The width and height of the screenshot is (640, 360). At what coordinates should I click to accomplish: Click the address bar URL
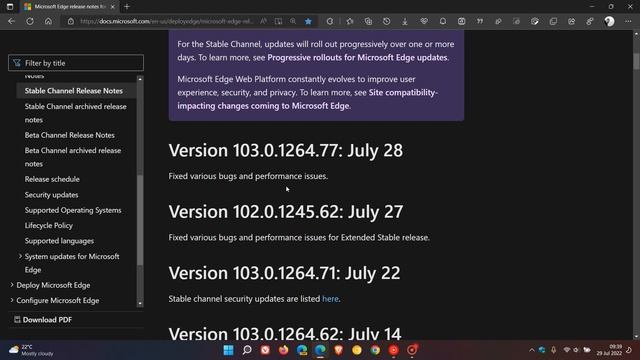(x=167, y=21)
